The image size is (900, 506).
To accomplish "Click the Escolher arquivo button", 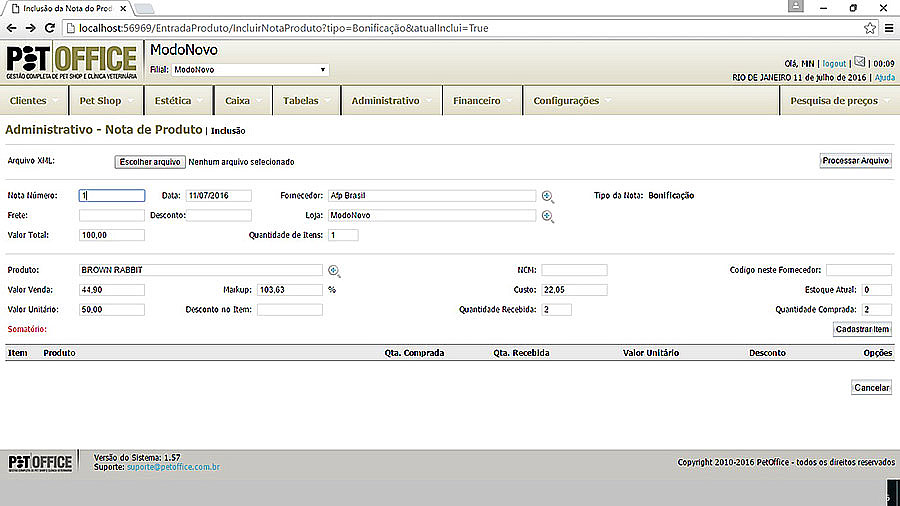I will click(149, 161).
